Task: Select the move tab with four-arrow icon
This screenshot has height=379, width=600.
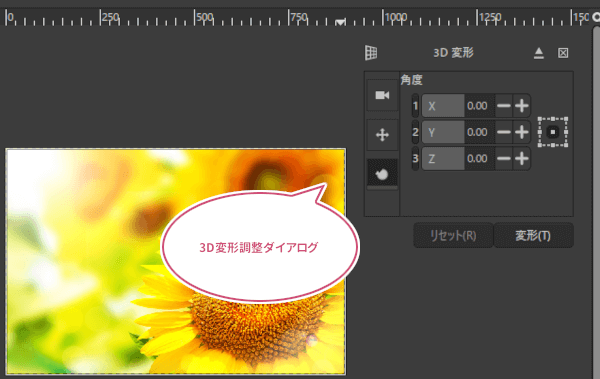Action: [x=382, y=135]
